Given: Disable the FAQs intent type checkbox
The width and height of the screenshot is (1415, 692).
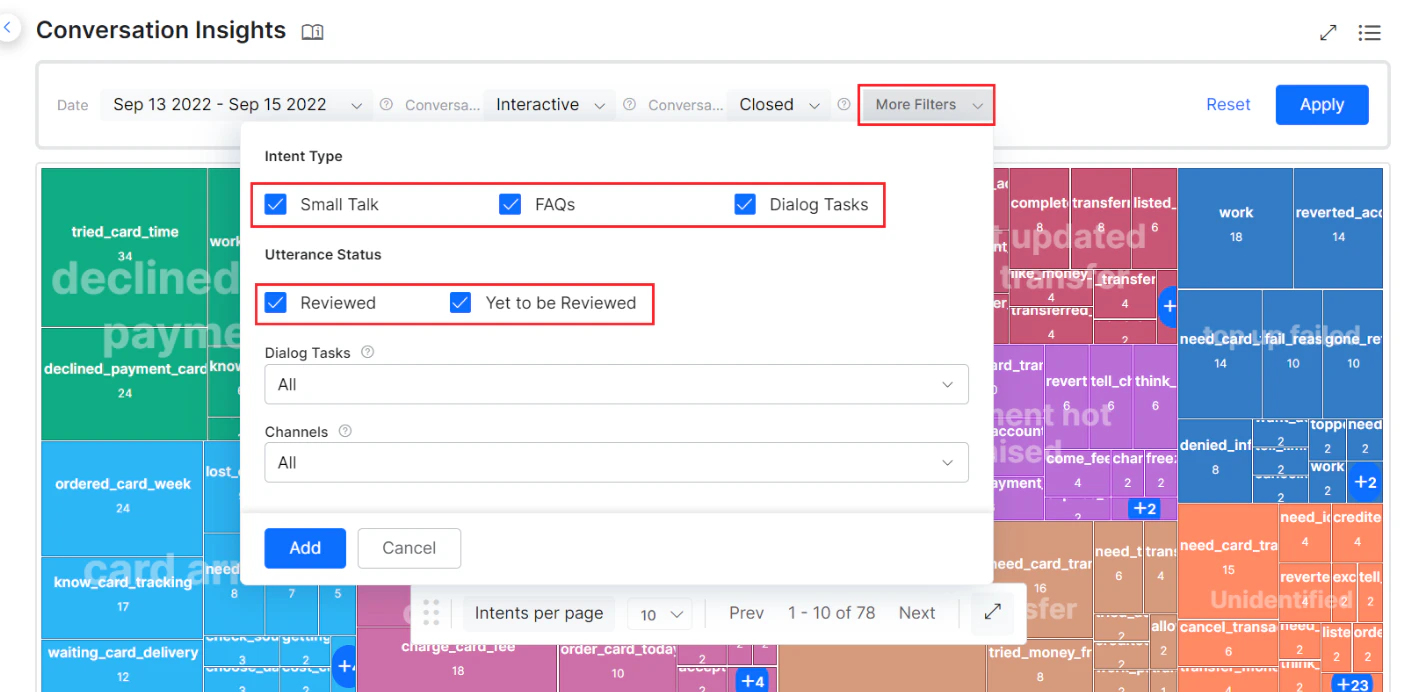Looking at the screenshot, I should [x=510, y=203].
